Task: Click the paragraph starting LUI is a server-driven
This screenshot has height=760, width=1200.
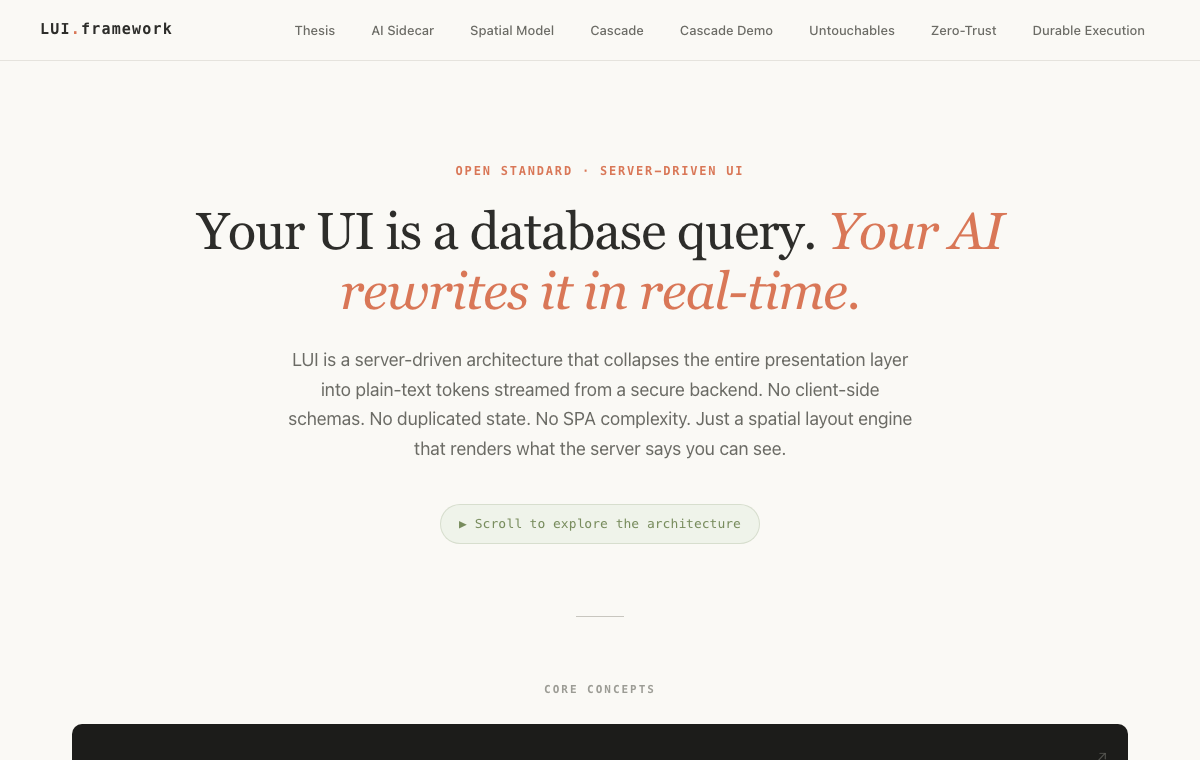Action: pyautogui.click(x=600, y=404)
